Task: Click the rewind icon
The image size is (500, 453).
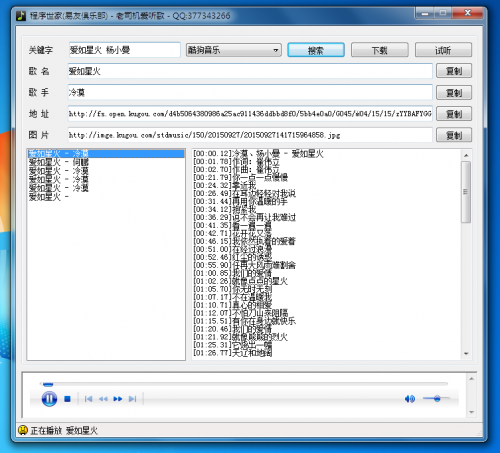Action: pos(103,399)
